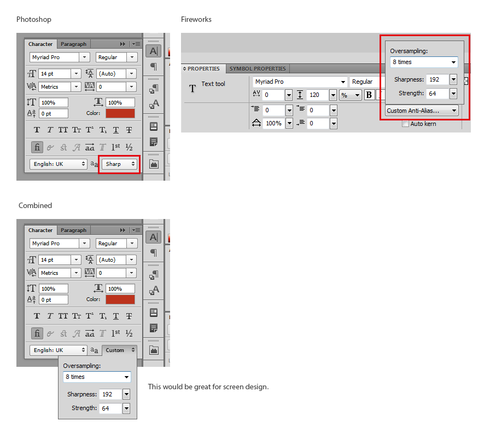Expand Oversampling 8 times dropdown in Combined popup
The image size is (490, 438).
(97, 377)
